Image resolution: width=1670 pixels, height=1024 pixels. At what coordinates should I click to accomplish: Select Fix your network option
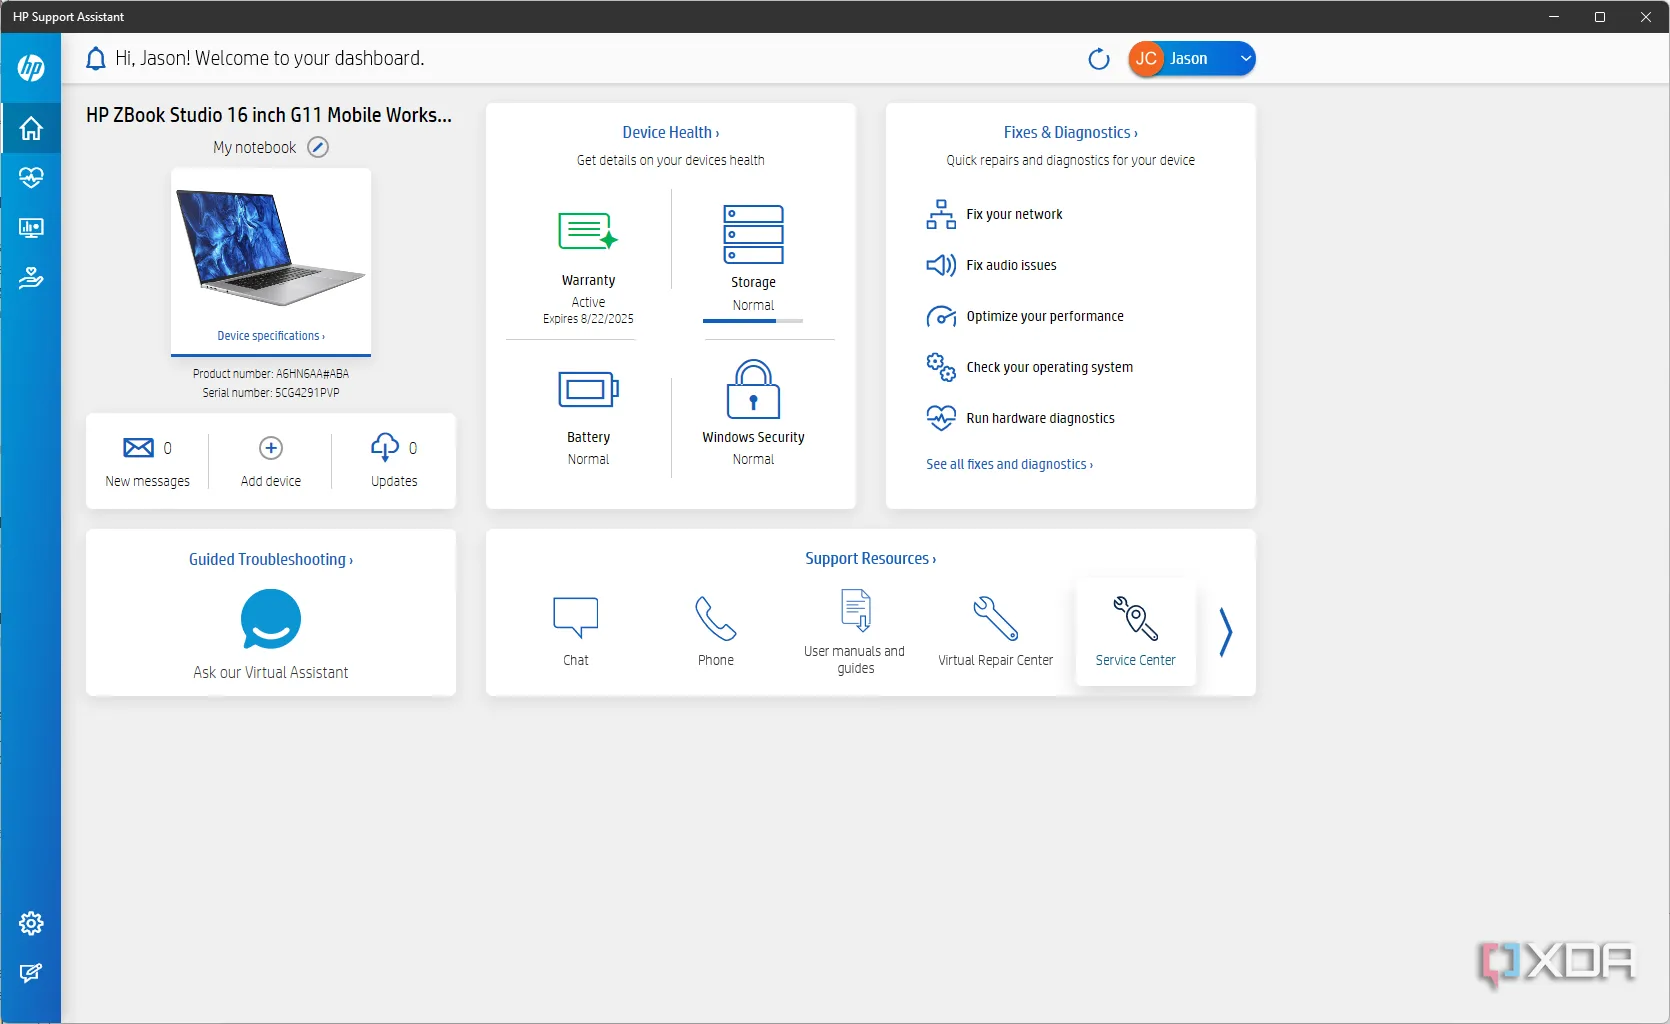pos(1014,214)
